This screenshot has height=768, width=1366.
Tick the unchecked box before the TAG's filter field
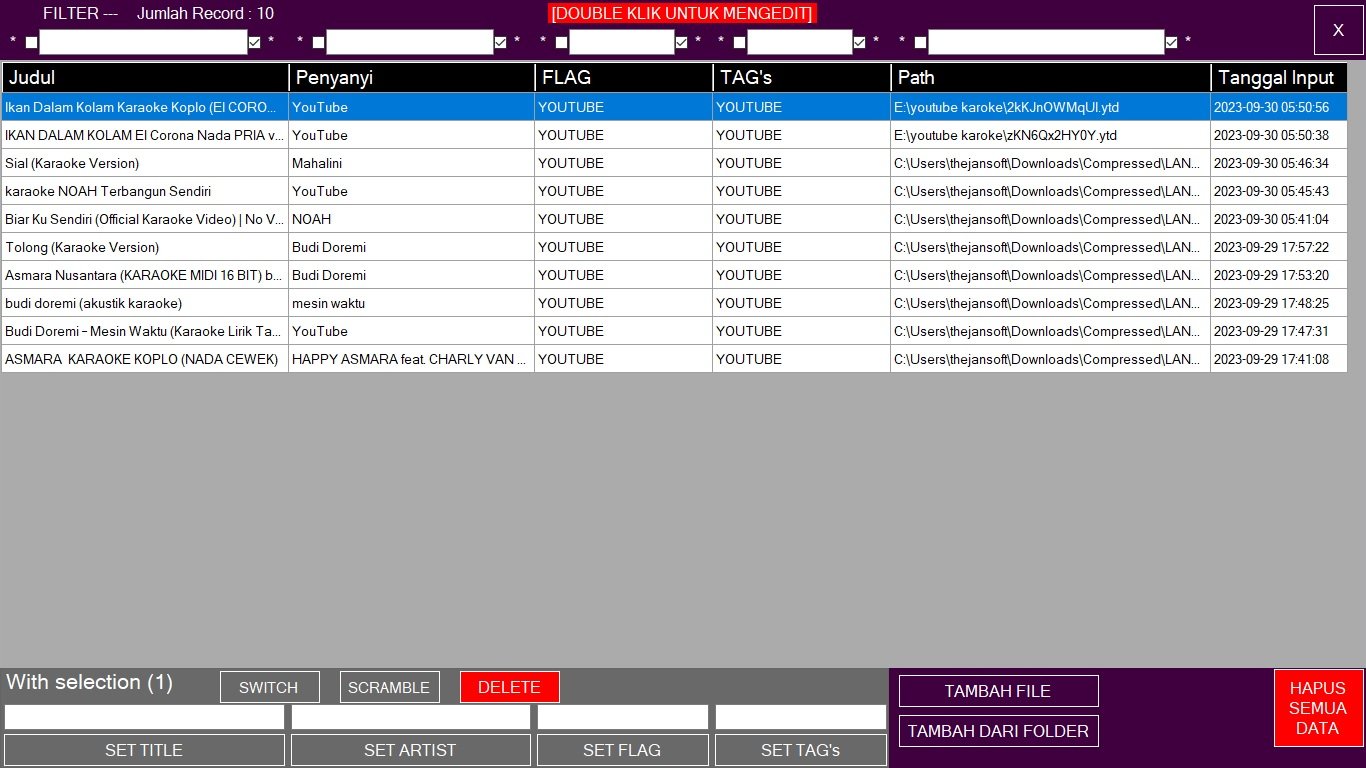point(739,42)
